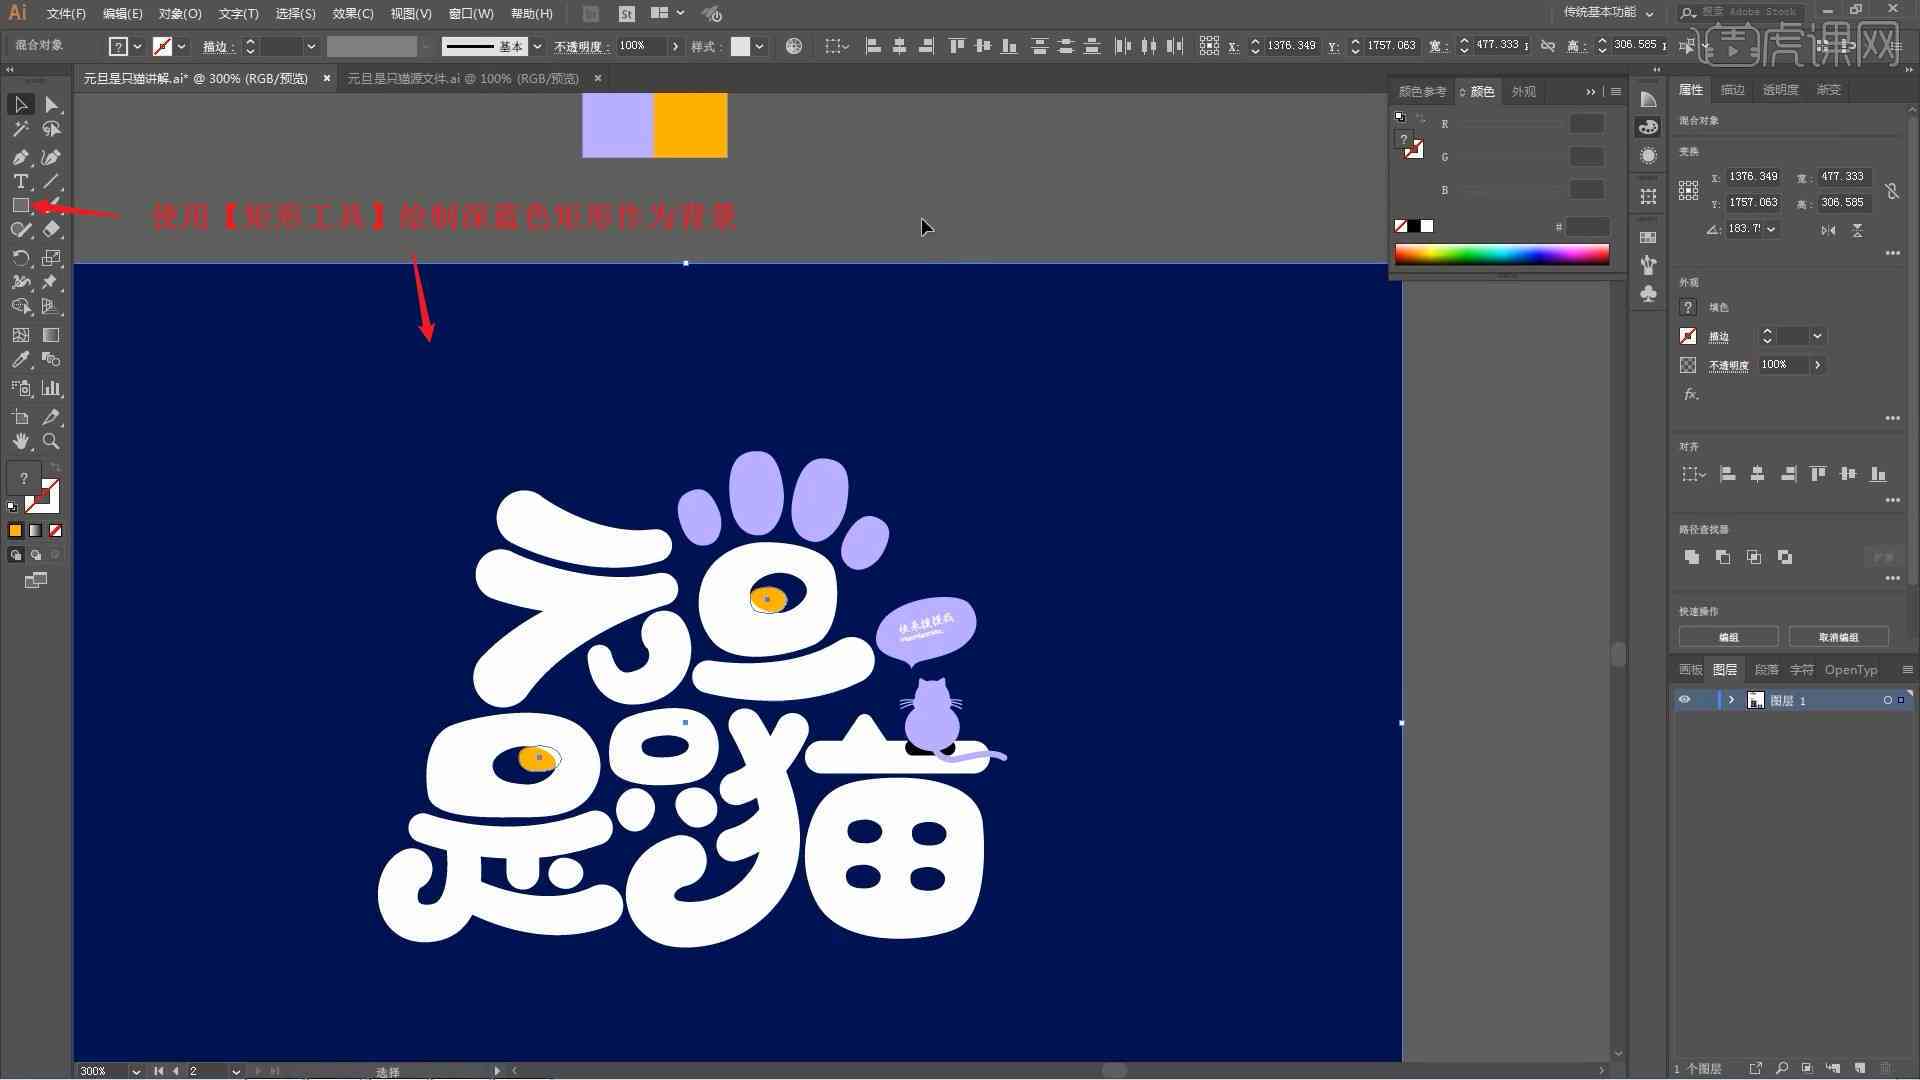Select the Selection tool in toolbar
This screenshot has width=1920, height=1080.
point(20,103)
